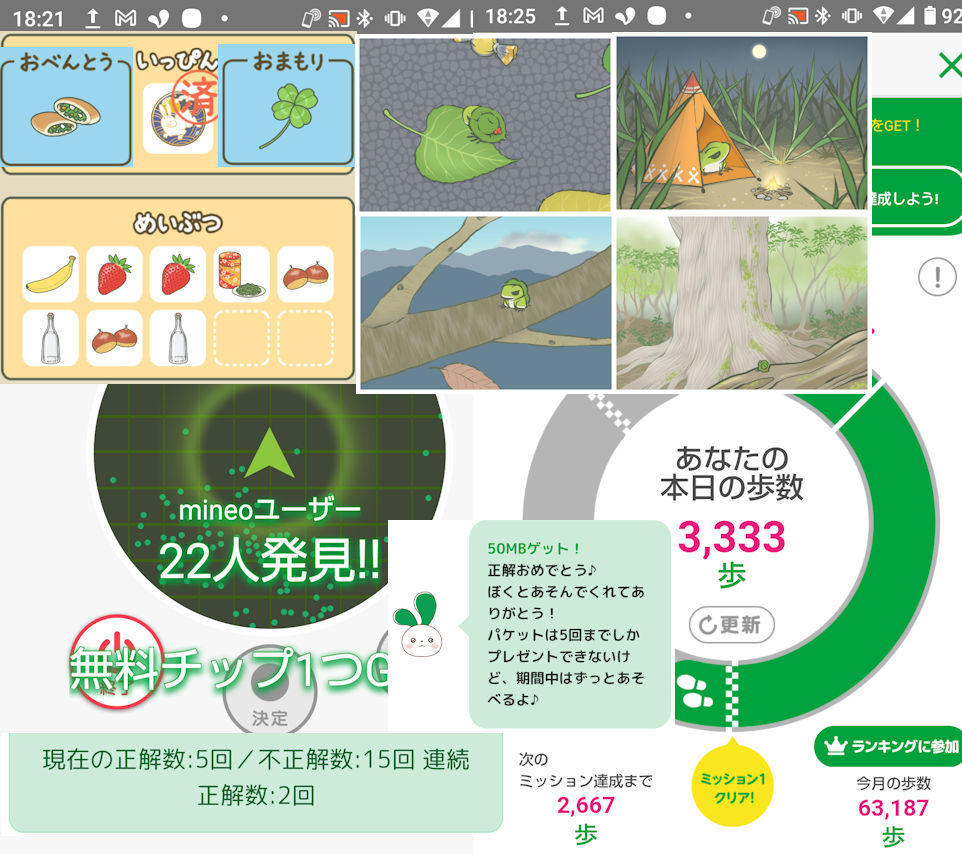The height and width of the screenshot is (854, 962).
Task: Tap the 18:21 clock text
Action: coord(38,19)
